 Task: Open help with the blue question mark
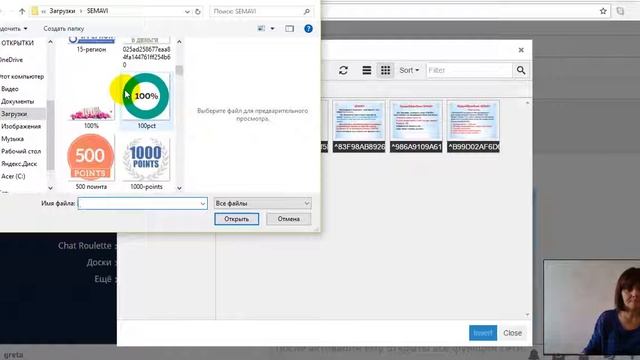[x=308, y=29]
